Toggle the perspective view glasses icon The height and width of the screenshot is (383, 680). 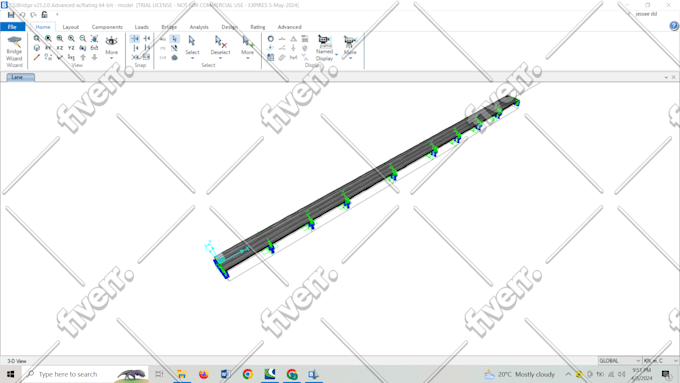(94, 48)
